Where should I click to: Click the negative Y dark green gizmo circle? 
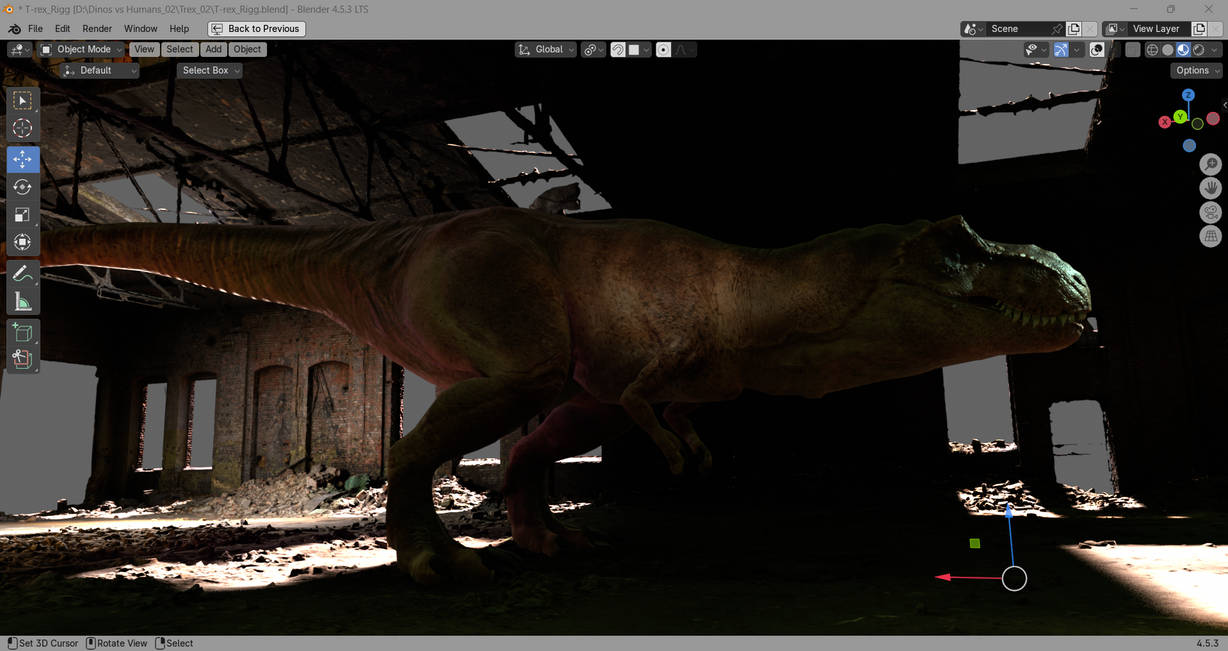[x=1197, y=124]
